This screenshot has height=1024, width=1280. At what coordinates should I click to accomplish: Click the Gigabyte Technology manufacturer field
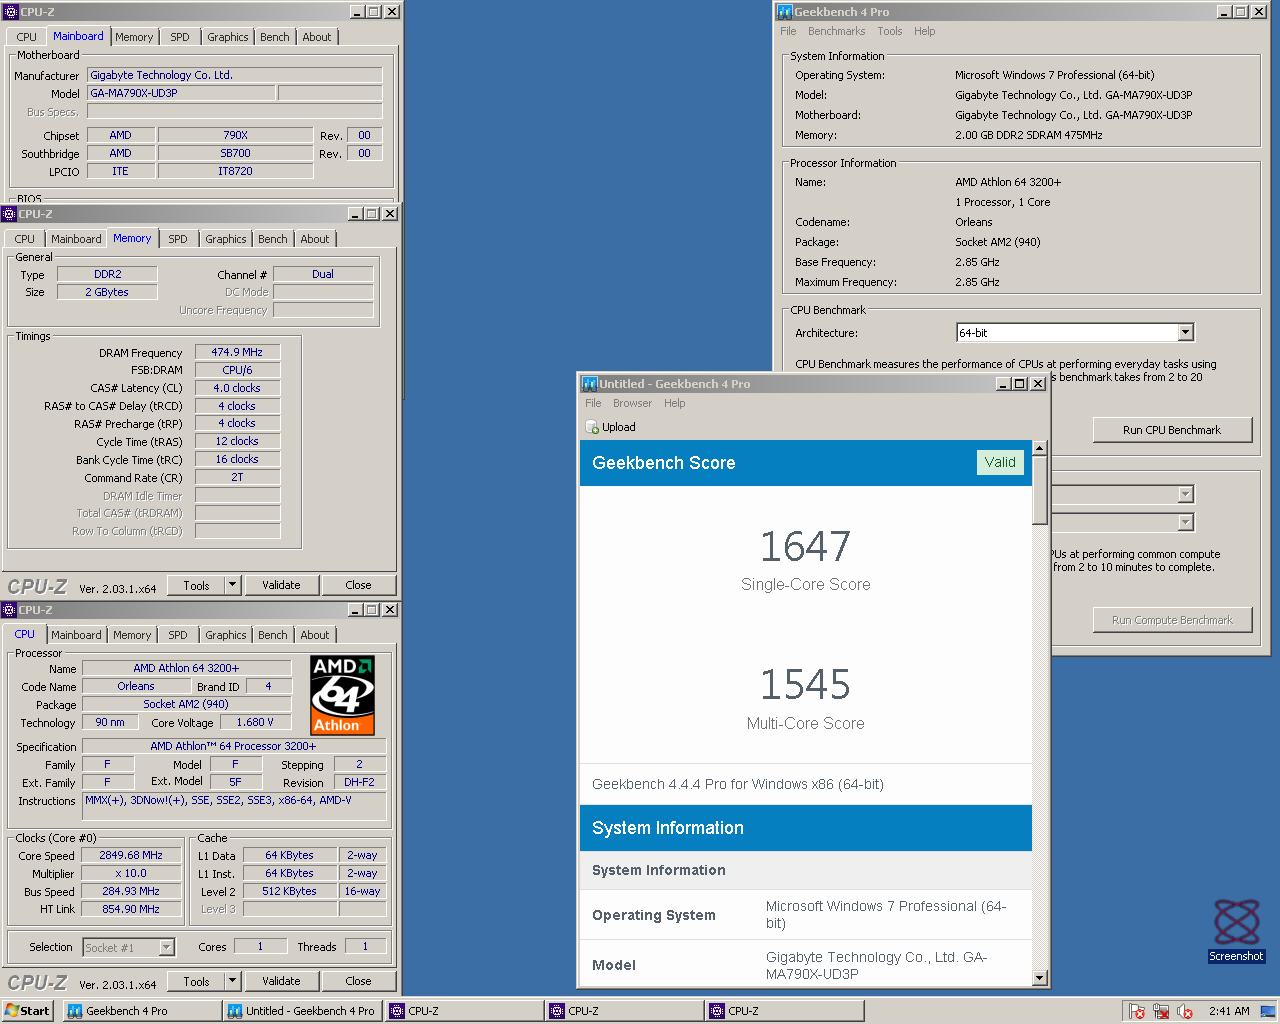(x=235, y=75)
